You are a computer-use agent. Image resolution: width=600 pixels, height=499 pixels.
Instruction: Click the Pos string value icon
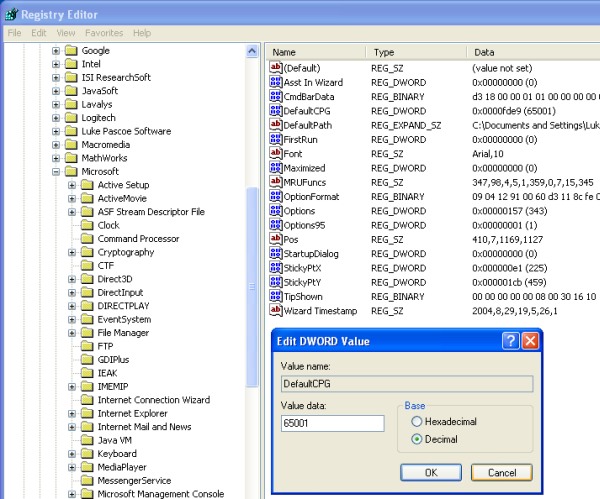tap(276, 239)
